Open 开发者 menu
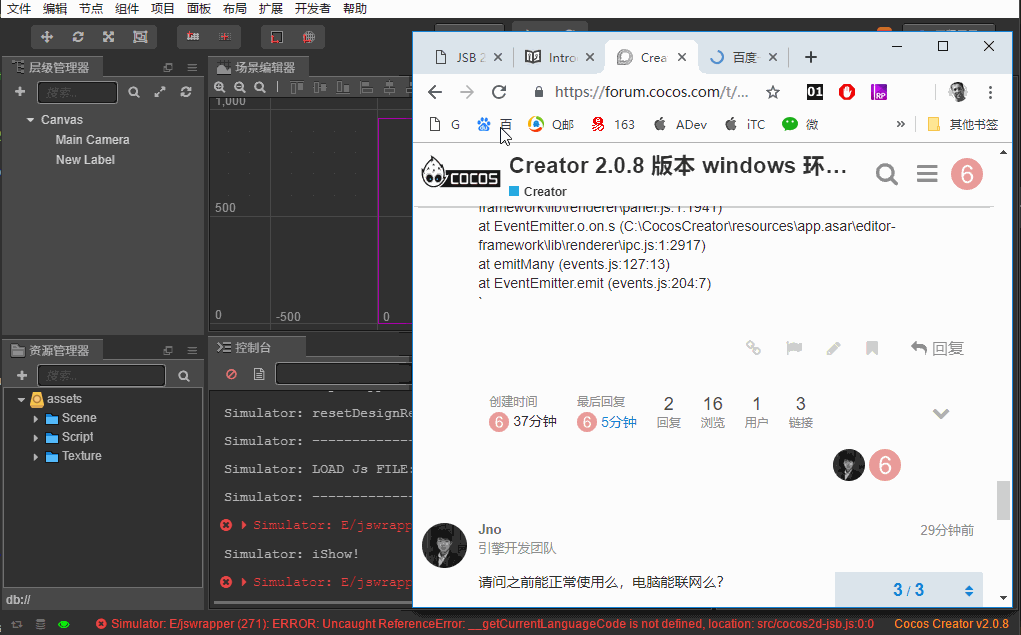1021x635 pixels. [313, 8]
